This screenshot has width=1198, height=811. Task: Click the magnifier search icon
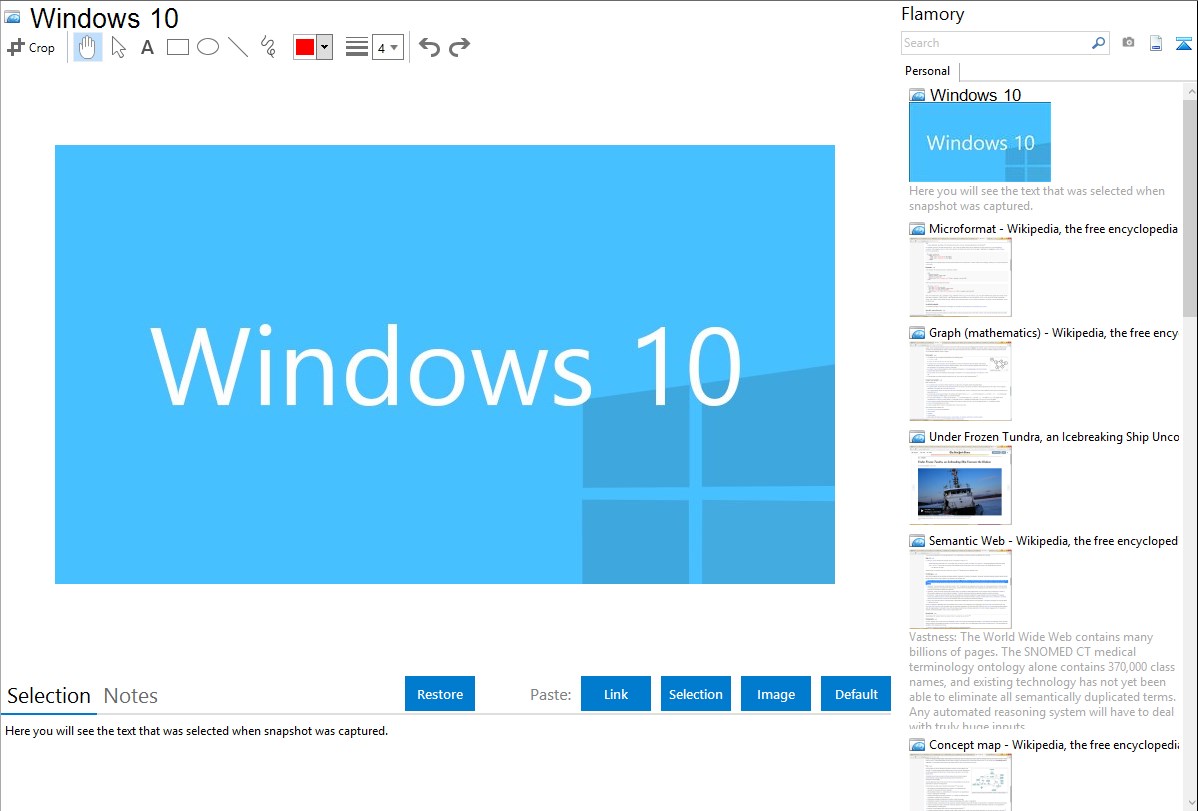(x=1098, y=43)
